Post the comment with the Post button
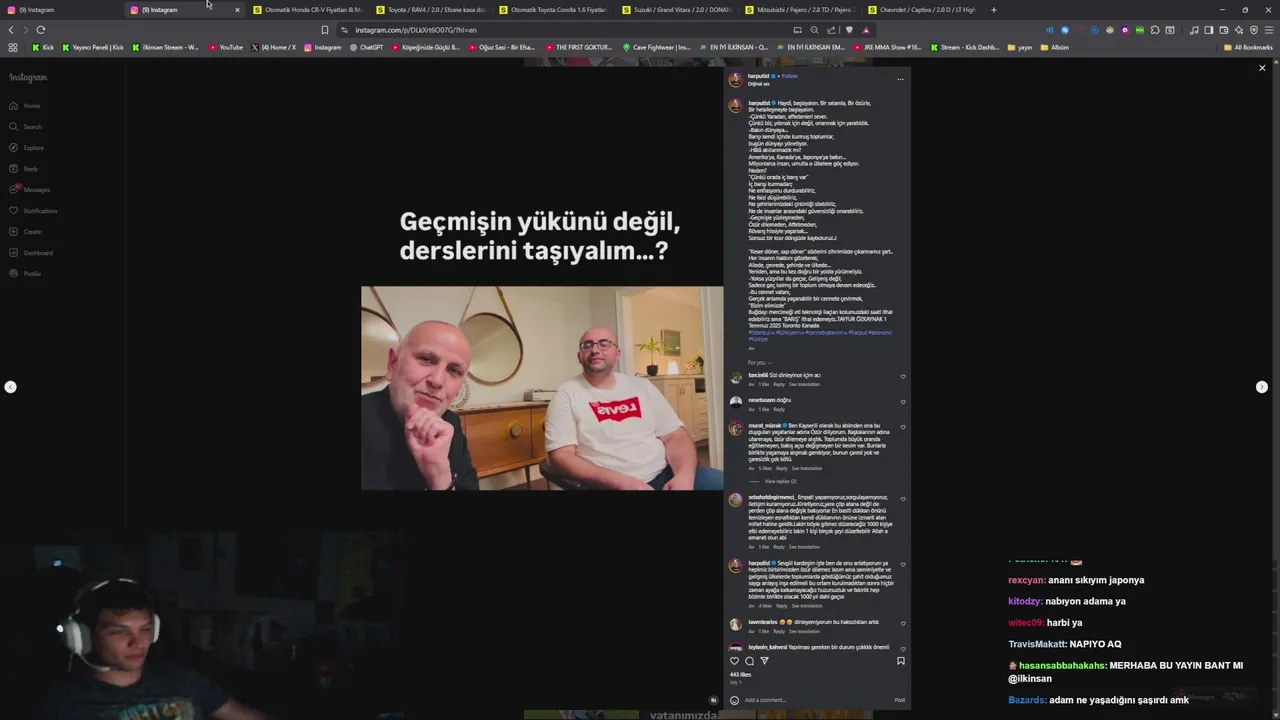Viewport: 1280px width, 720px height. [x=900, y=700]
